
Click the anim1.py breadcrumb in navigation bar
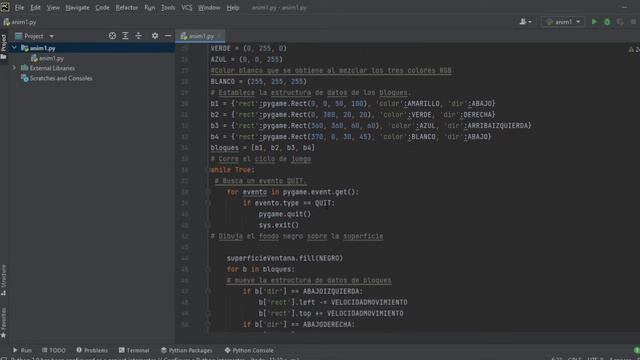[20, 22]
